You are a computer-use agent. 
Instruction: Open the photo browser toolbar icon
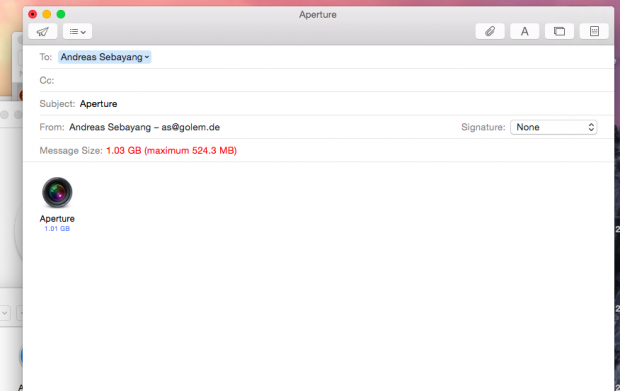click(x=559, y=31)
